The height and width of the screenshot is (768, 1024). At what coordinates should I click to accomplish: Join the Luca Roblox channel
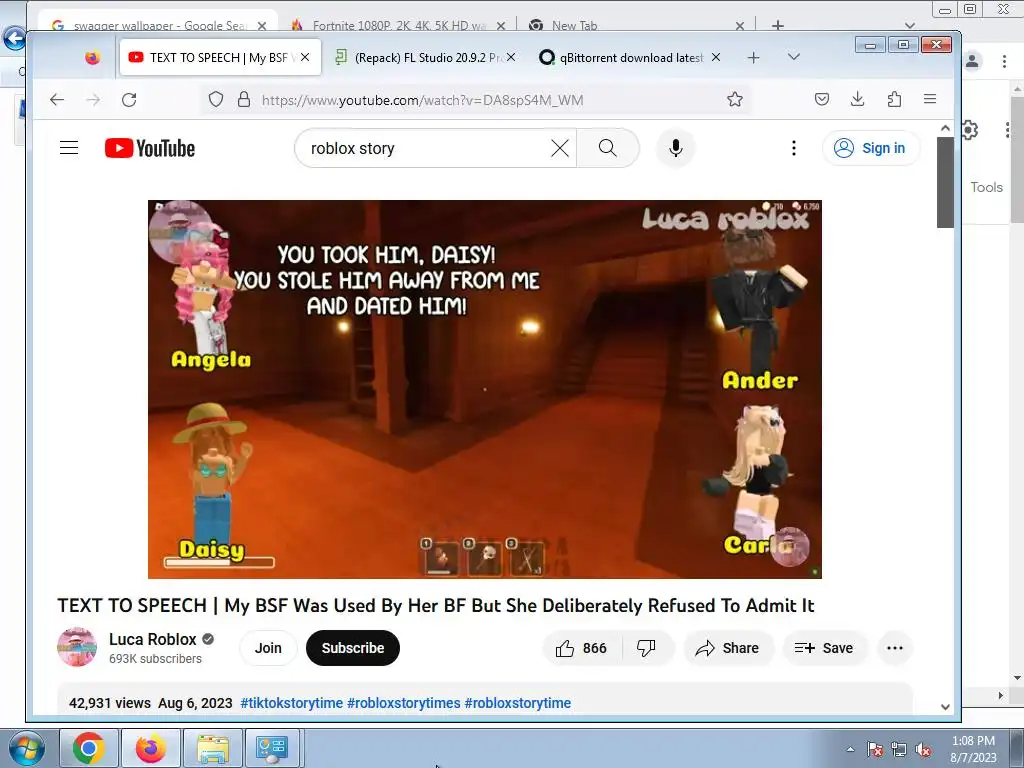(x=268, y=648)
